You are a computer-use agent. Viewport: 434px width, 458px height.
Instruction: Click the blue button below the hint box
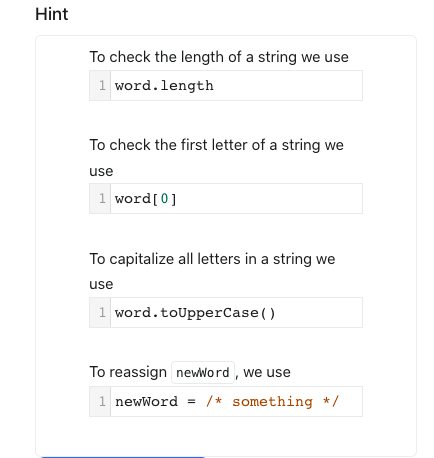(123, 457)
